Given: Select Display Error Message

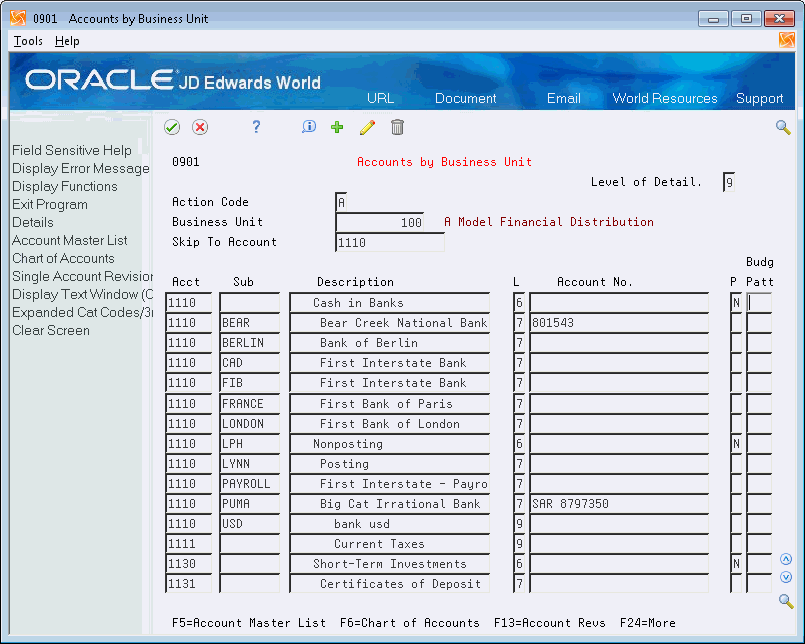Looking at the screenshot, I should [x=81, y=168].
